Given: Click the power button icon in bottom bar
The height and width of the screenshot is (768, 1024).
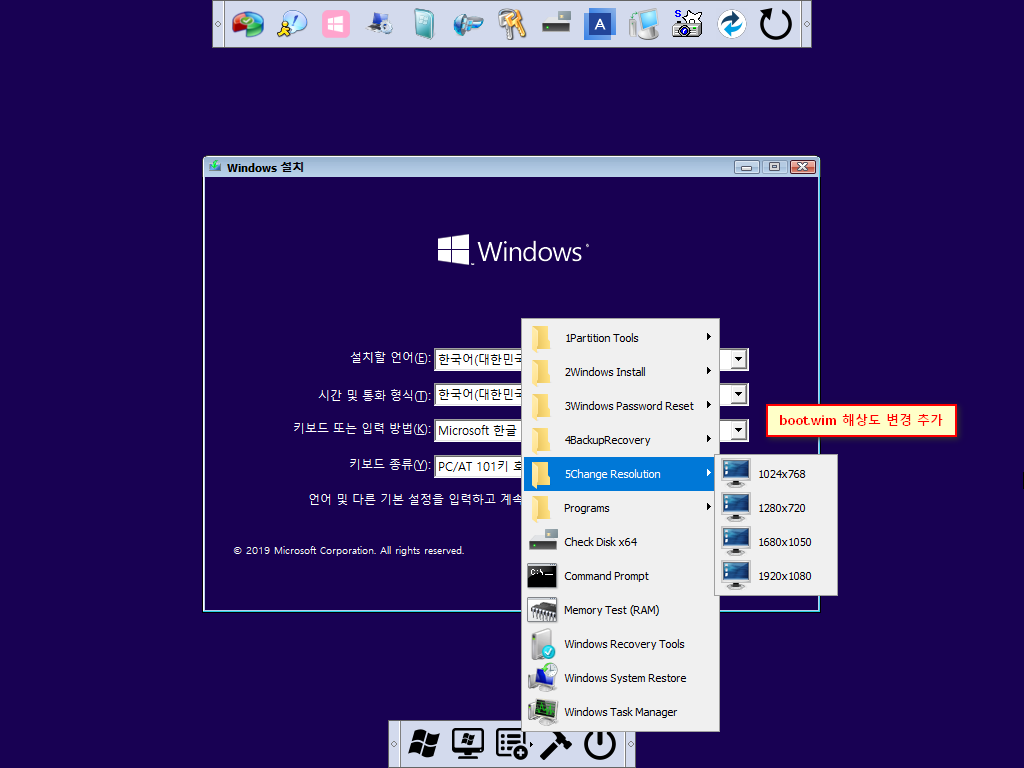Looking at the screenshot, I should (x=600, y=744).
